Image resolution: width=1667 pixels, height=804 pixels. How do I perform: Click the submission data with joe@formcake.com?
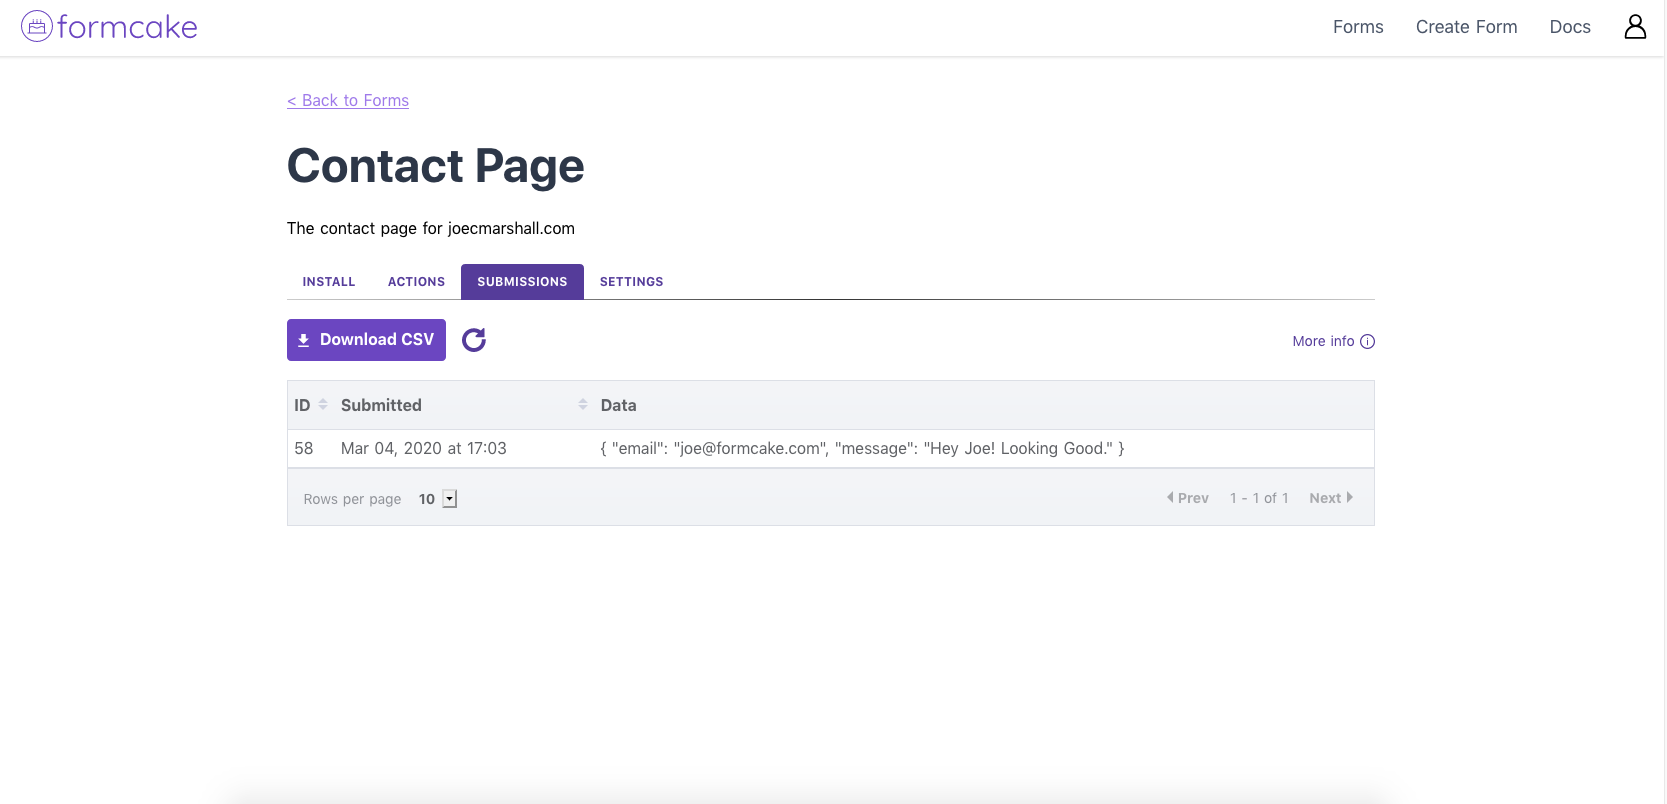[x=862, y=449]
